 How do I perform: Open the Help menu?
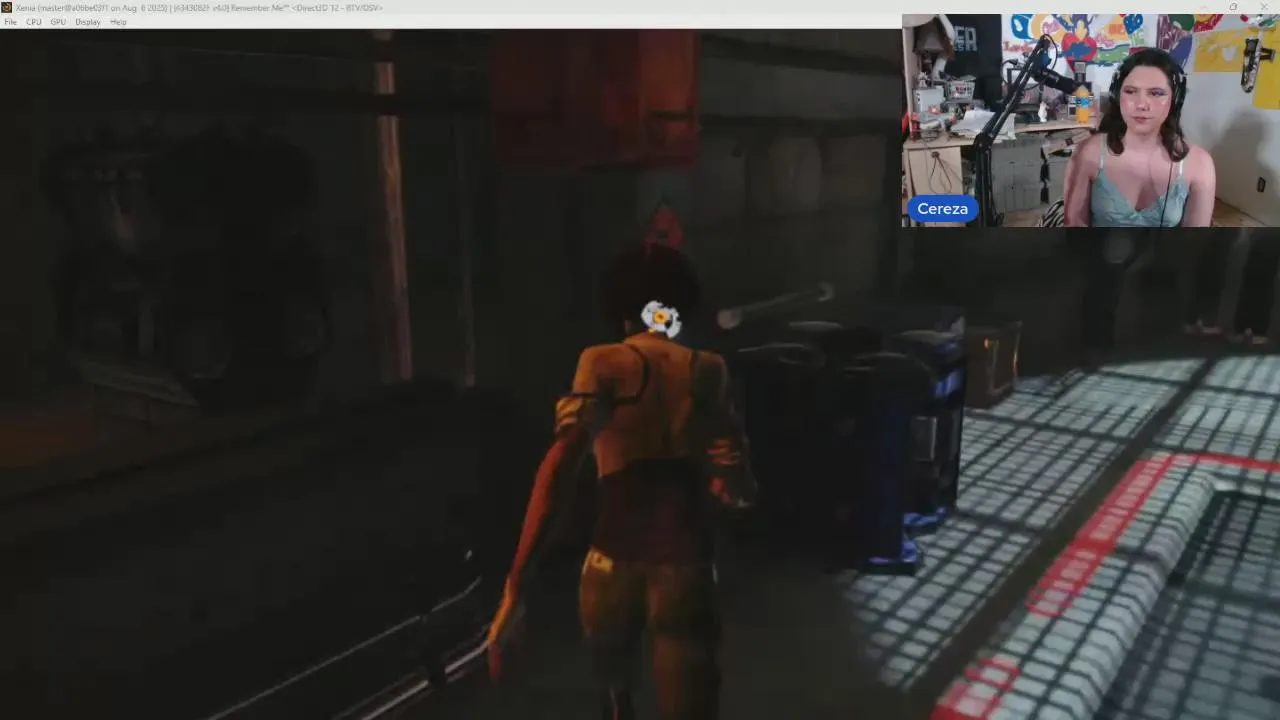(118, 22)
